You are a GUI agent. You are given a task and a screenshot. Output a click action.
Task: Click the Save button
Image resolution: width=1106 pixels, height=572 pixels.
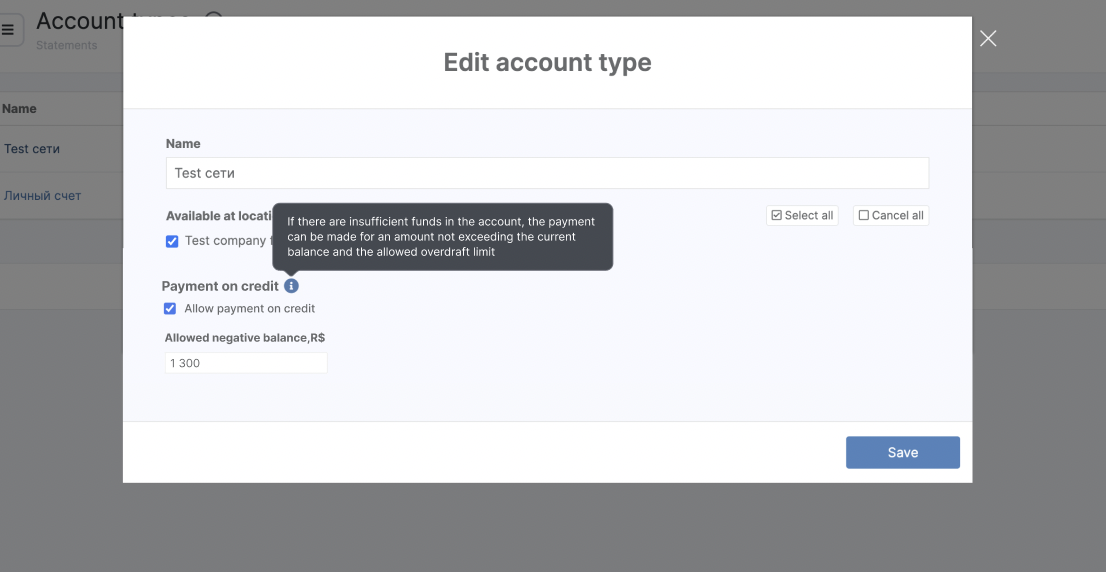(x=902, y=452)
